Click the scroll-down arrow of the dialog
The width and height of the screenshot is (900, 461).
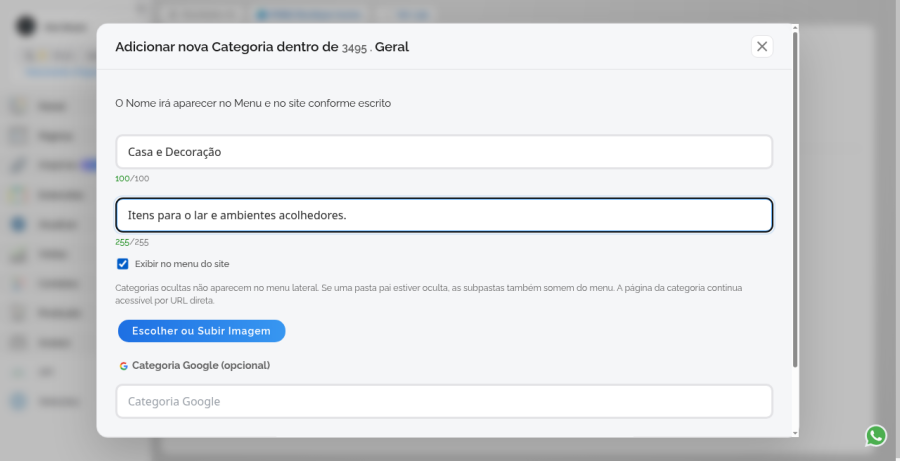[x=795, y=433]
